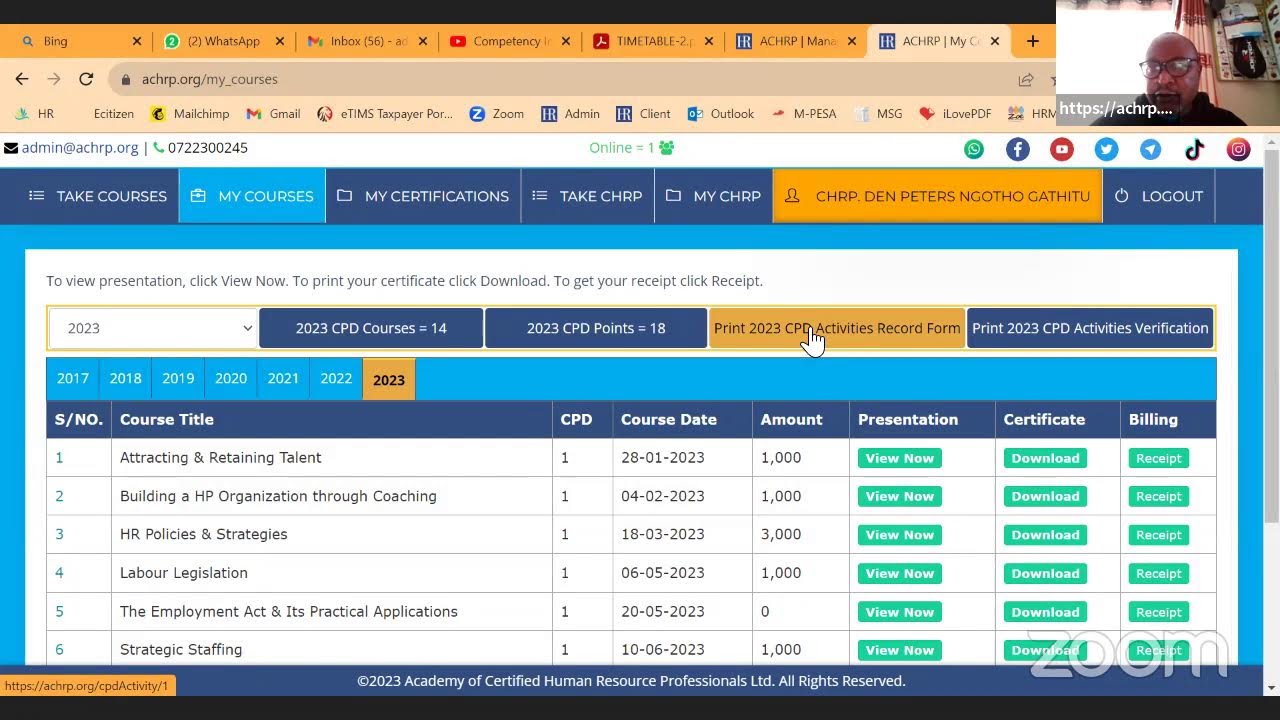Download certificate for The Employment Act course
This screenshot has width=1280, height=720.
pos(1045,612)
